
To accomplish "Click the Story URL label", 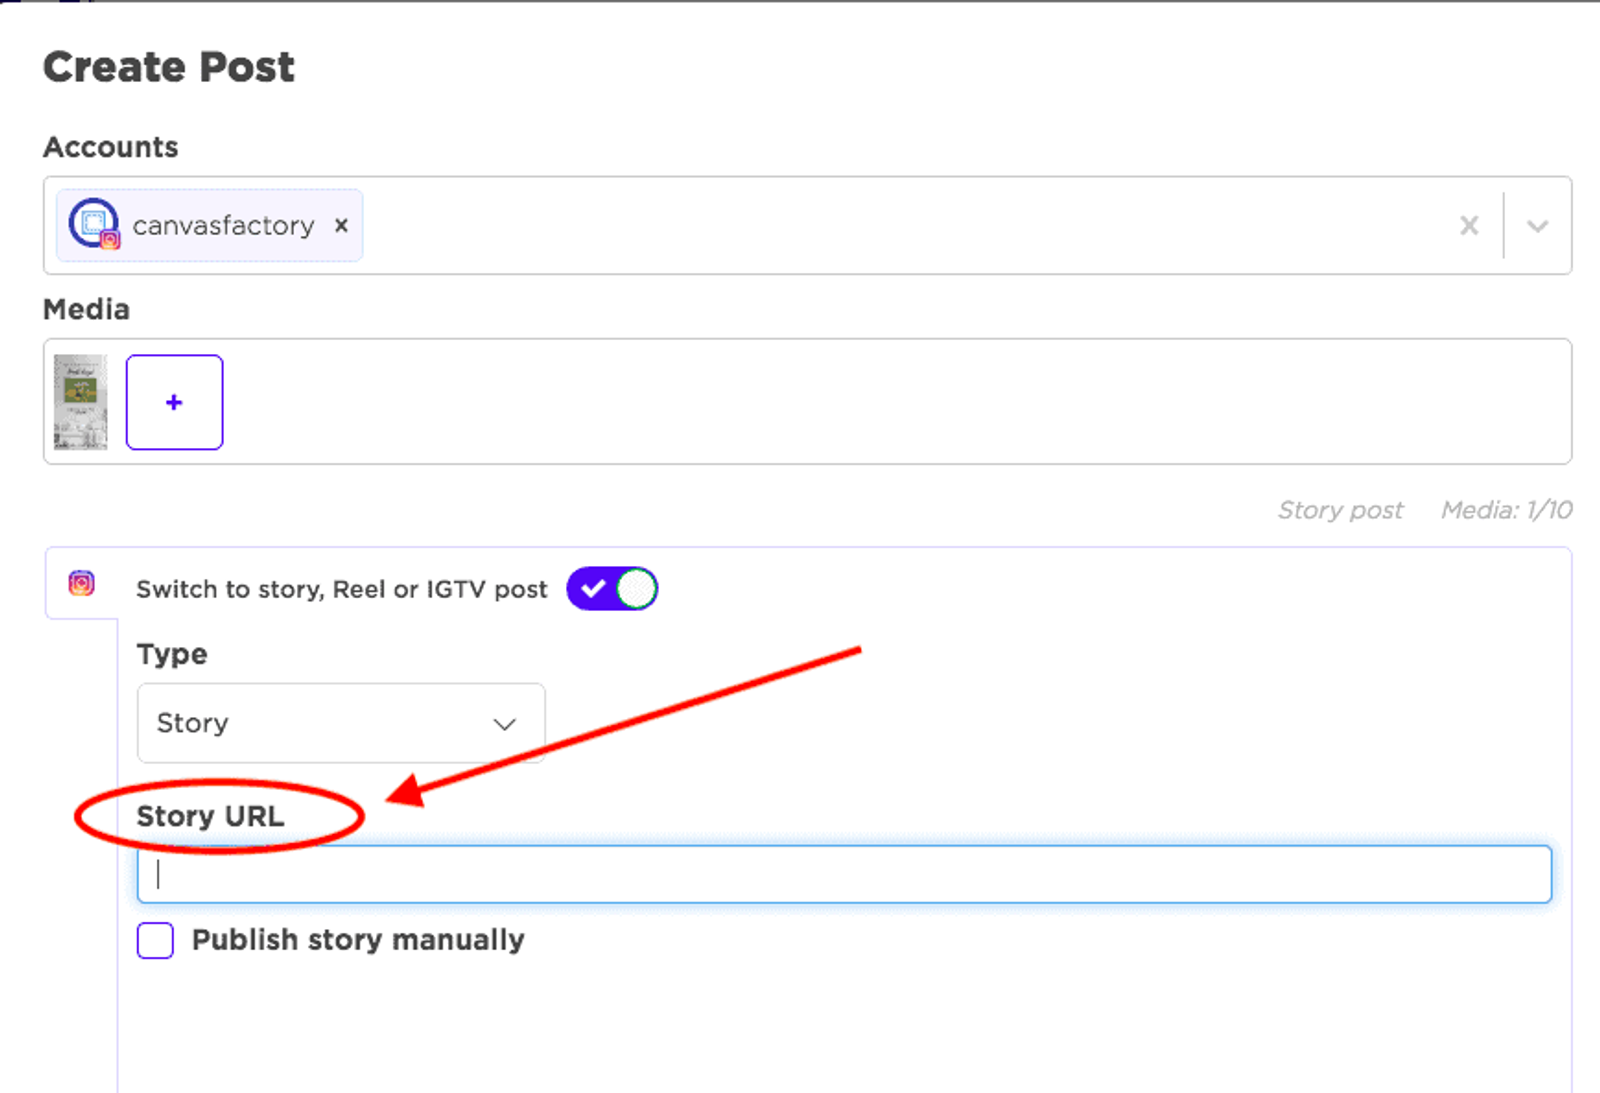I will click(210, 816).
